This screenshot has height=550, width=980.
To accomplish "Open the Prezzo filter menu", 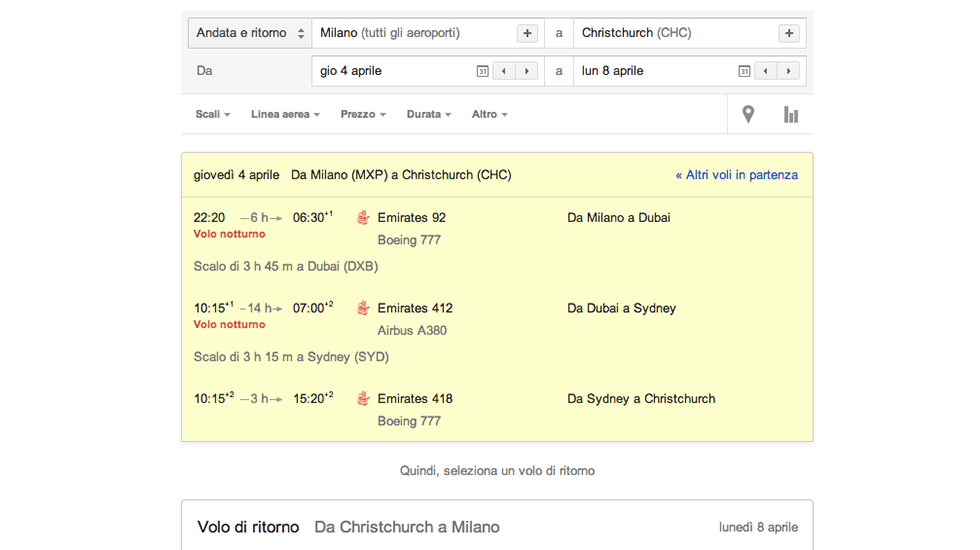I will pyautogui.click(x=363, y=114).
